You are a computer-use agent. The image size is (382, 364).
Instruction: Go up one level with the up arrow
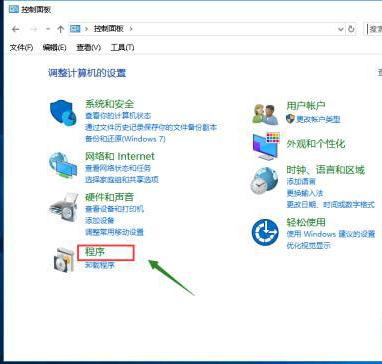point(60,29)
